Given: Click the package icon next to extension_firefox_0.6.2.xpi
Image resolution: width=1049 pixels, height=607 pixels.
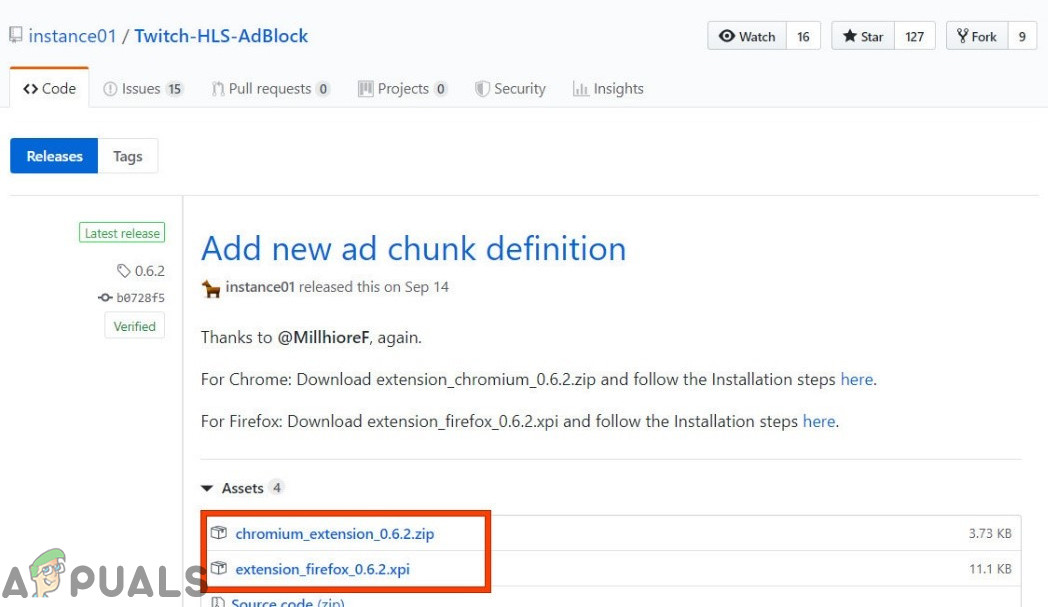Looking at the screenshot, I should coord(219,569).
